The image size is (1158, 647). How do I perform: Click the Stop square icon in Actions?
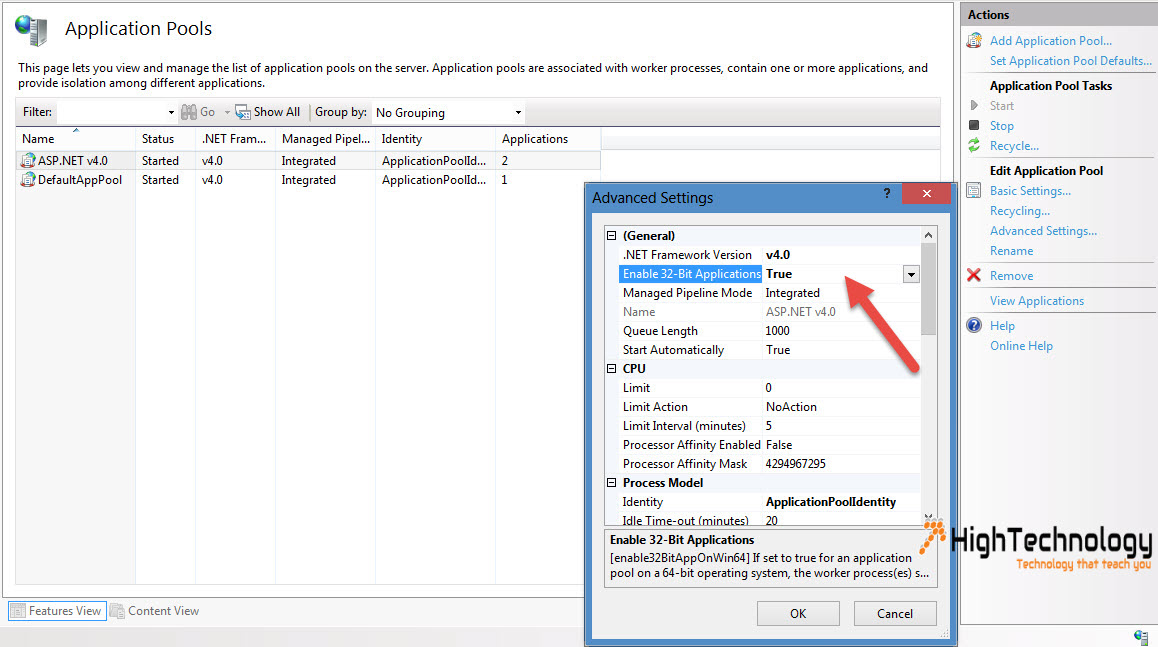point(974,126)
